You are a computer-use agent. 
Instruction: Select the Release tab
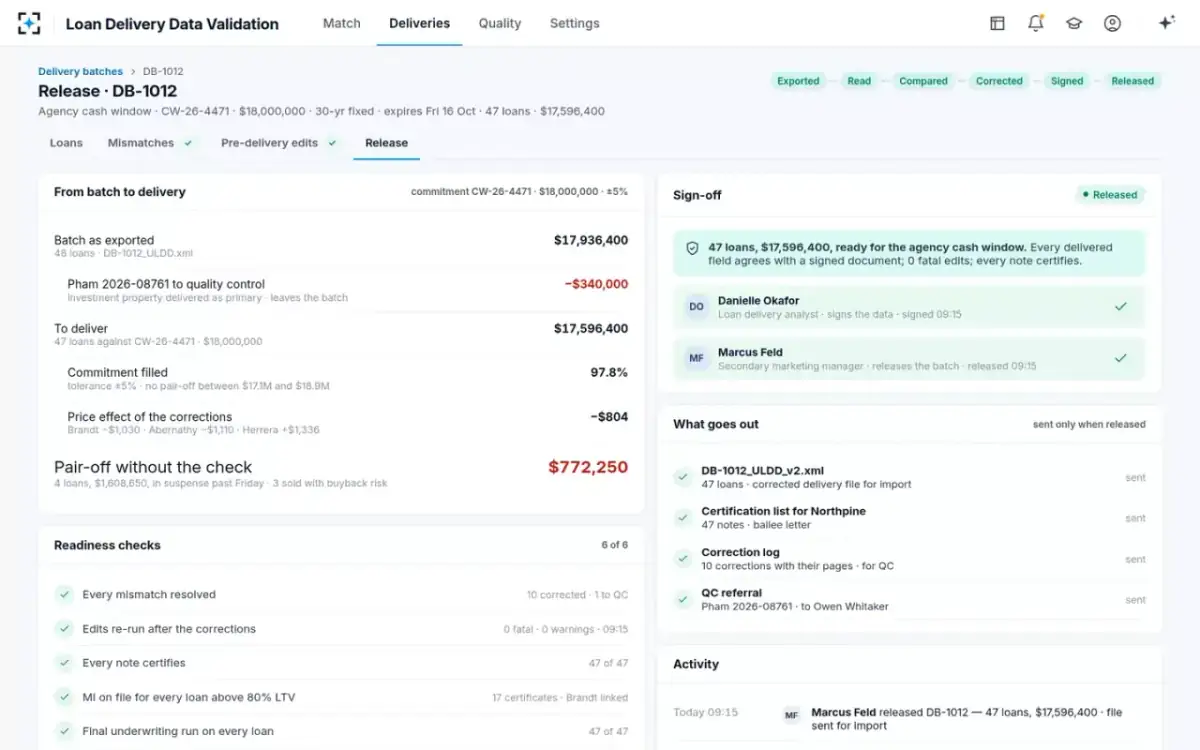coord(386,143)
